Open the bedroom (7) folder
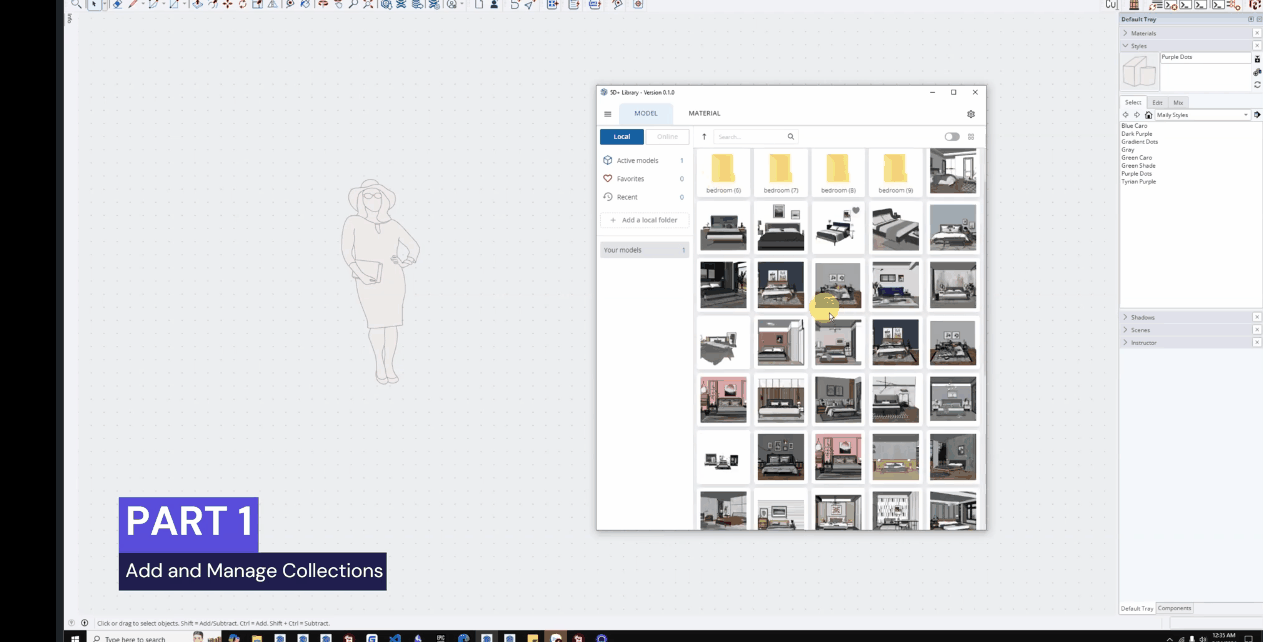1263x642 pixels. [780, 171]
